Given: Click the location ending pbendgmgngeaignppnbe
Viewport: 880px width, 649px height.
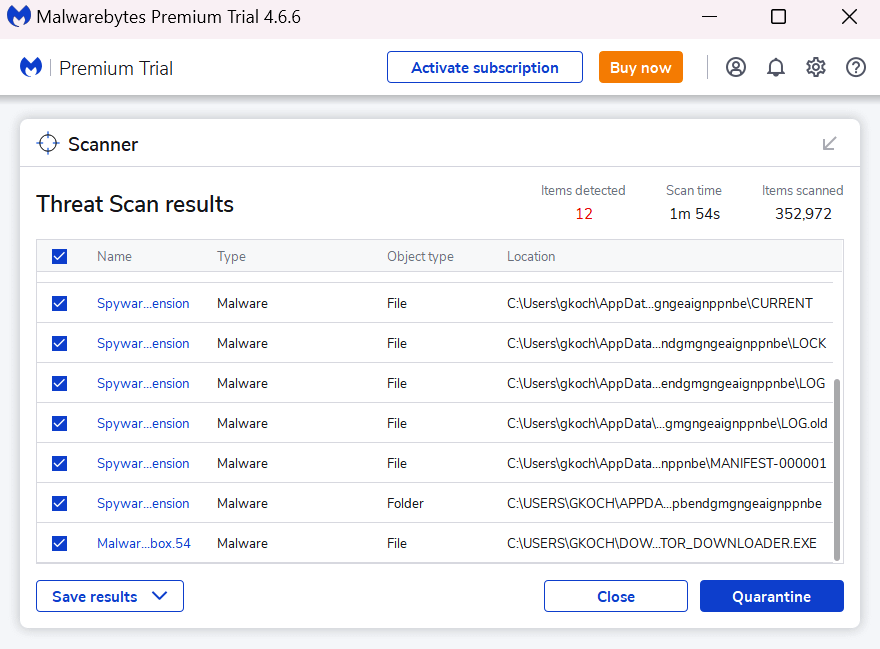Looking at the screenshot, I should click(664, 504).
